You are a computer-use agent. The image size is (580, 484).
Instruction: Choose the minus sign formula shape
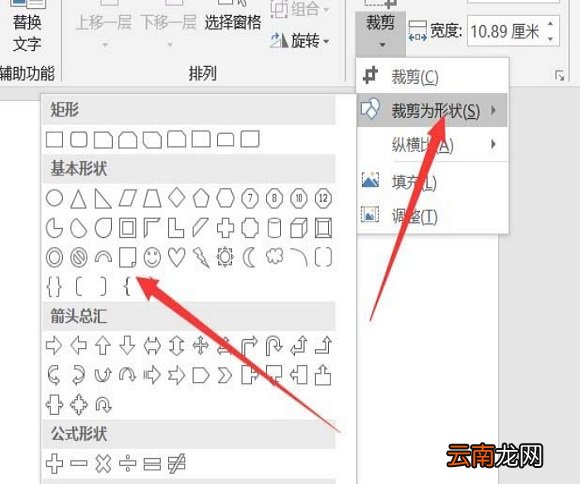[78, 463]
